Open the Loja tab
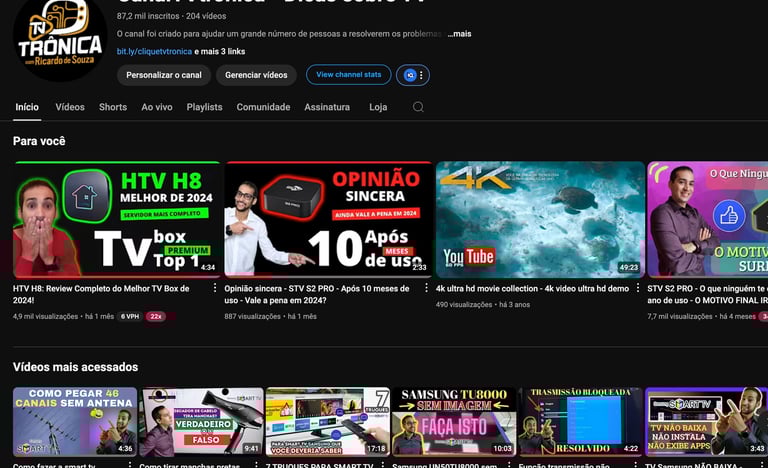This screenshot has width=768, height=468. point(378,107)
